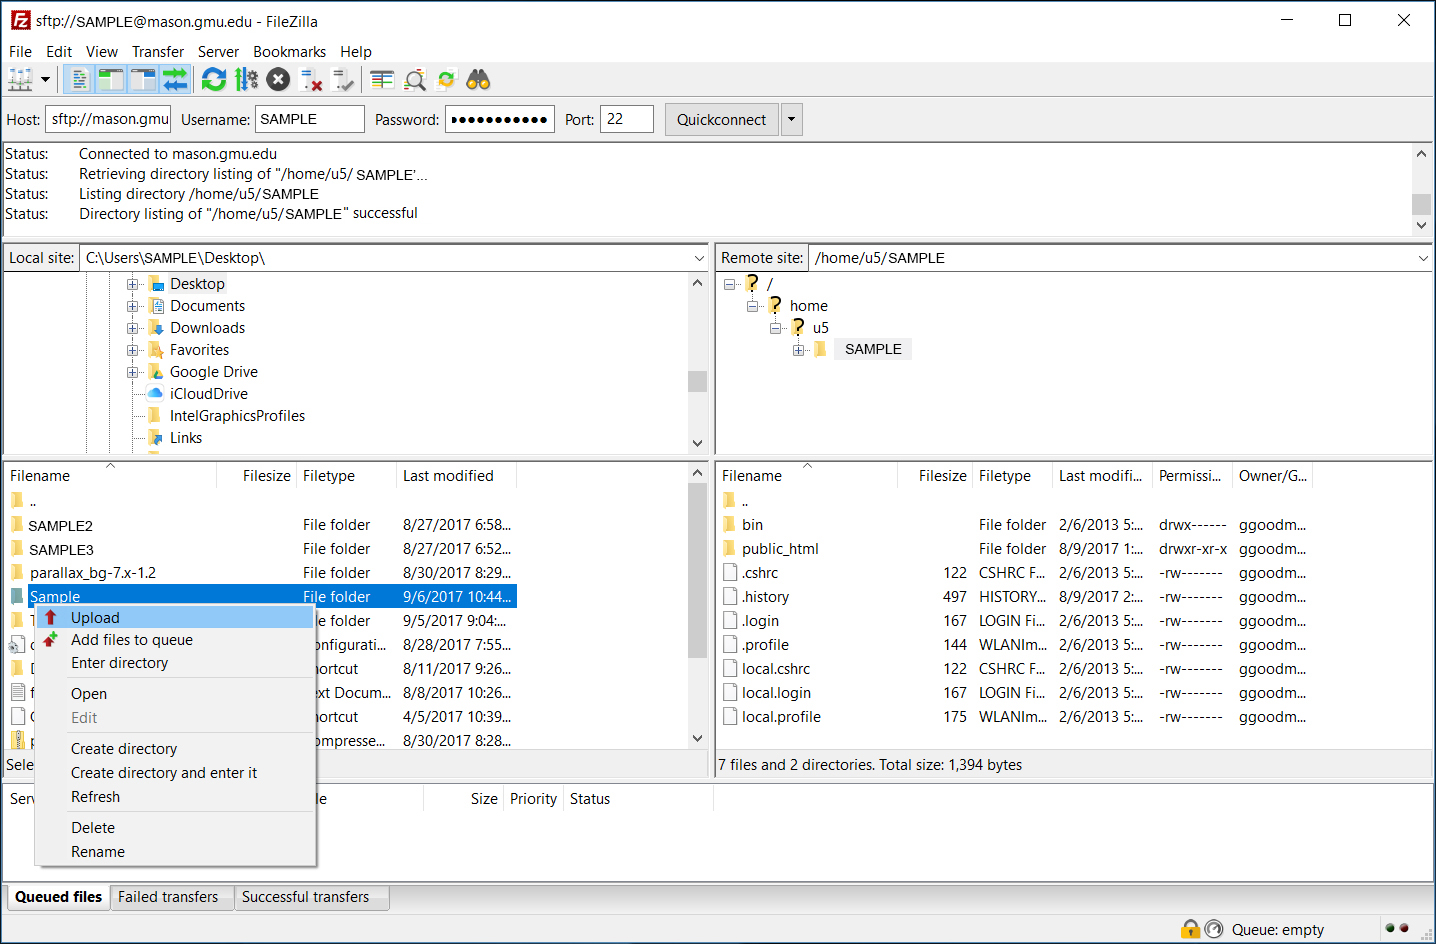This screenshot has width=1436, height=944.
Task: Open the Site Manager dropdown arrow
Action: (x=45, y=80)
